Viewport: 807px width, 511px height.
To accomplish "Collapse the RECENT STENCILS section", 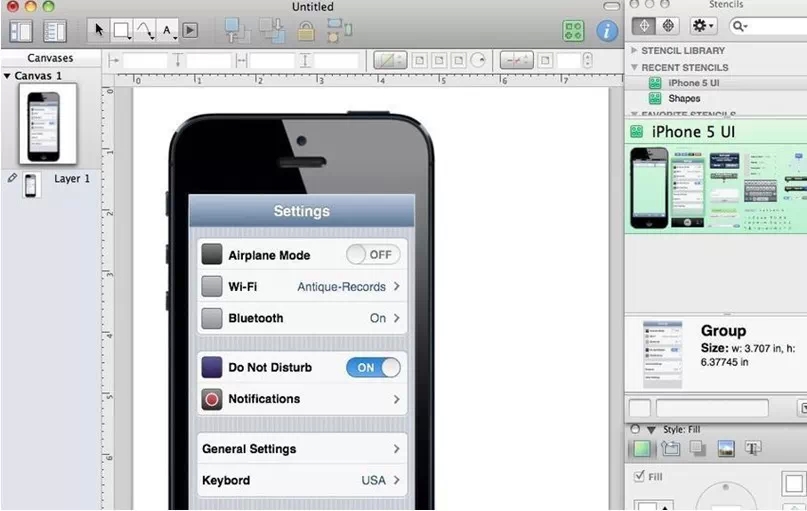I will pos(634,67).
